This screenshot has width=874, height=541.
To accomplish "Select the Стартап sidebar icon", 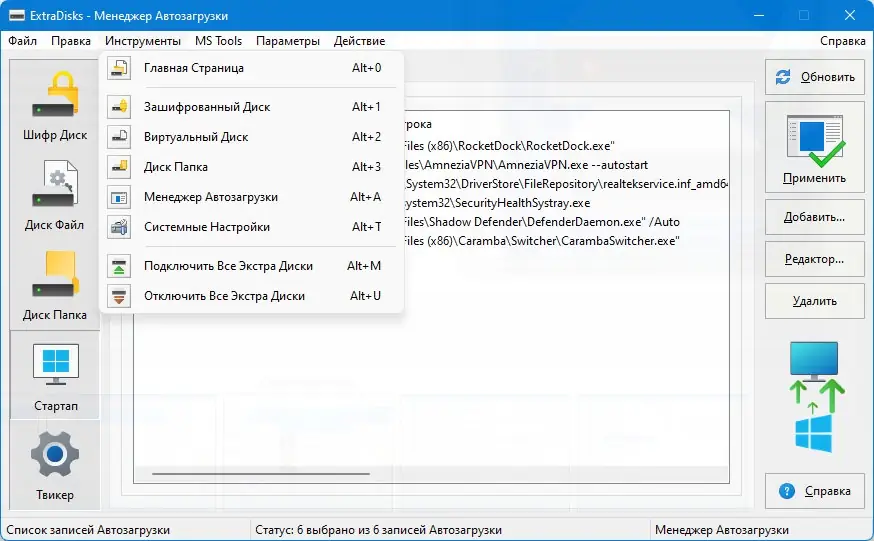I will click(55, 376).
